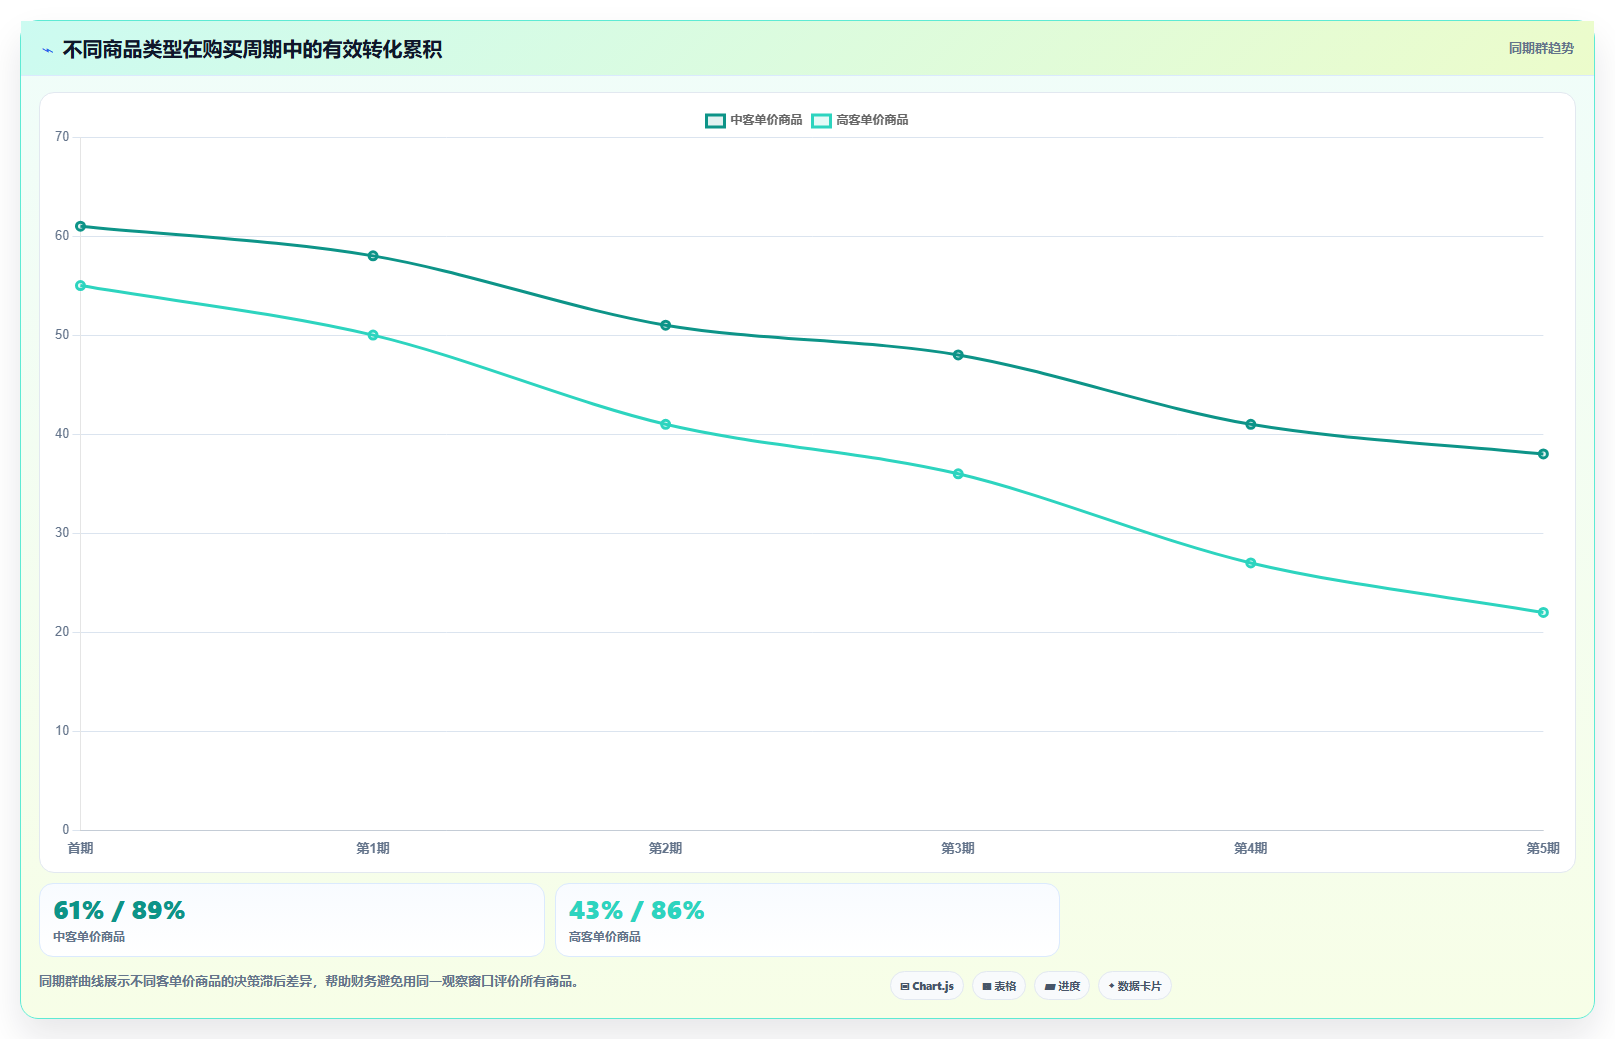Click the y-axis value 70
The height and width of the screenshot is (1039, 1615).
[62, 137]
